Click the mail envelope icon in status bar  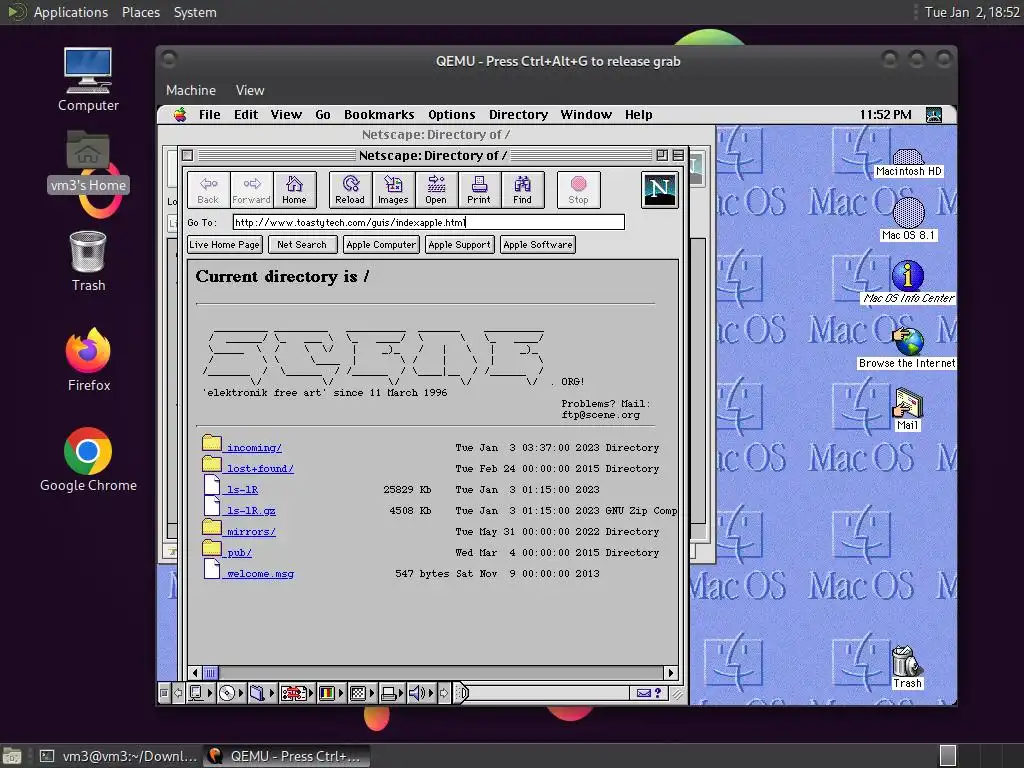[x=644, y=693]
